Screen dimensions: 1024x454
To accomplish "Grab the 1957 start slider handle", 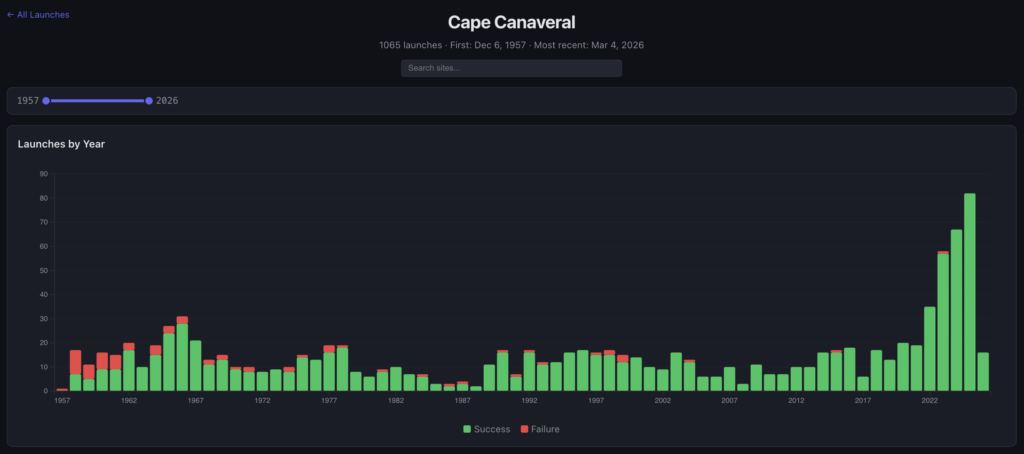I will click(x=46, y=101).
